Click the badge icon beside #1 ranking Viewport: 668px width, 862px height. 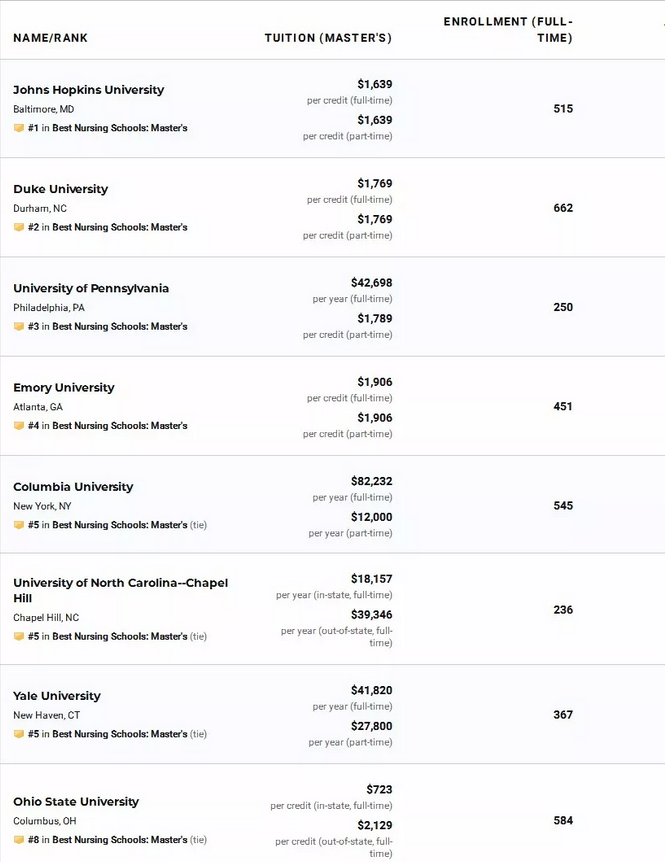coord(19,128)
